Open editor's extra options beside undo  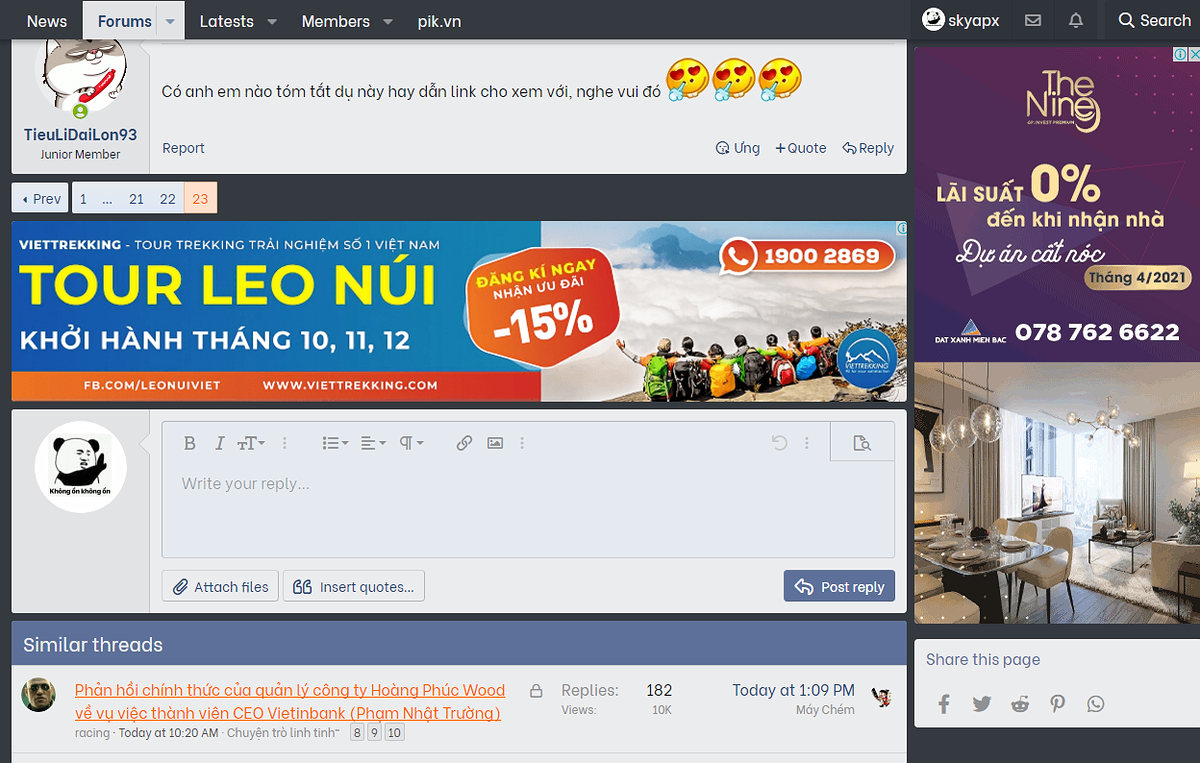(x=807, y=443)
